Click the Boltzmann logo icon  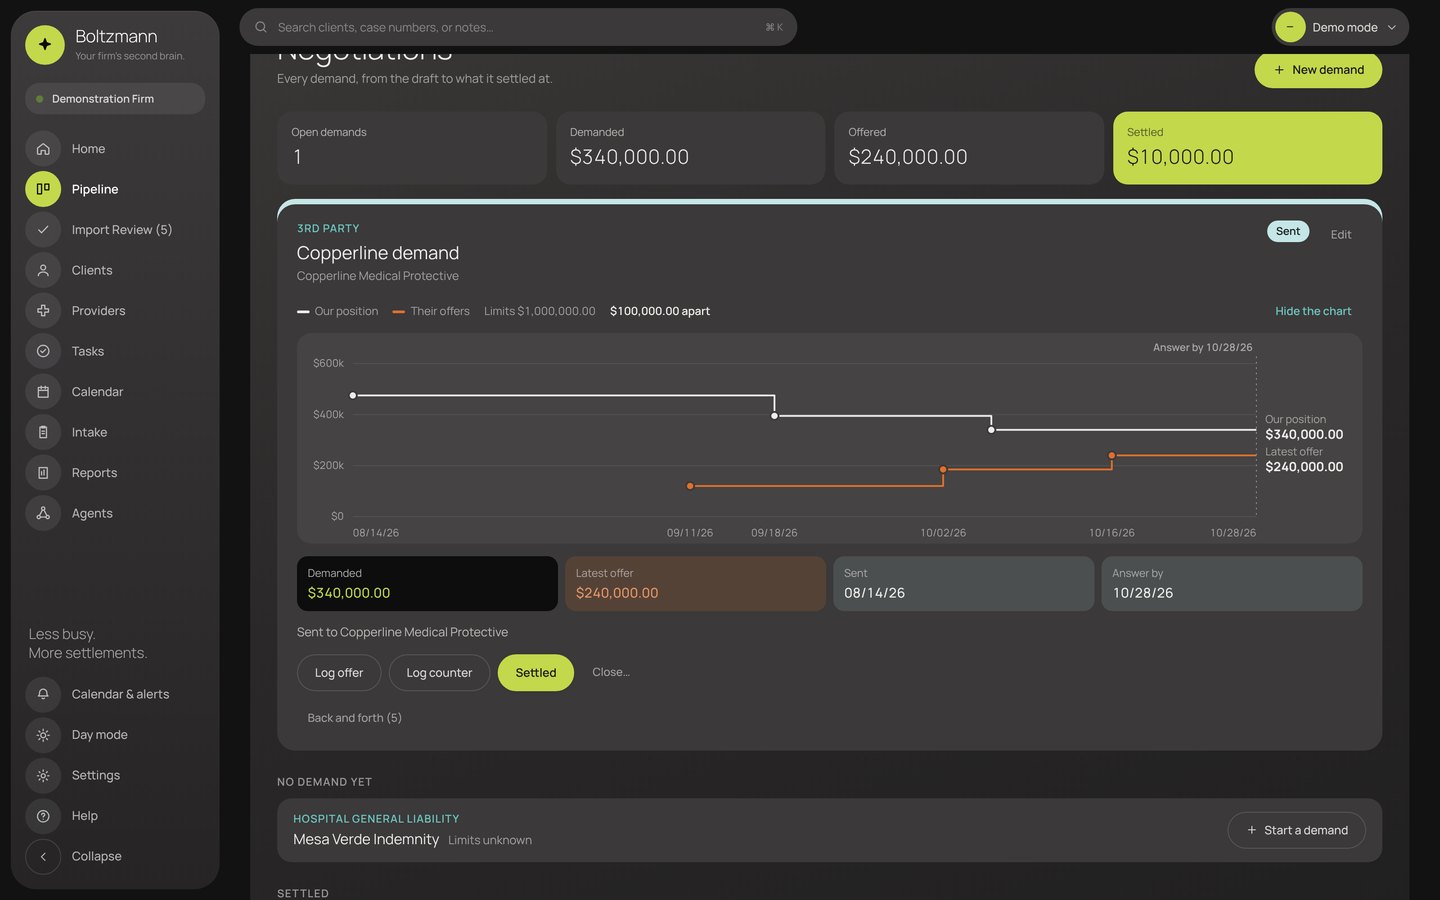(x=45, y=45)
